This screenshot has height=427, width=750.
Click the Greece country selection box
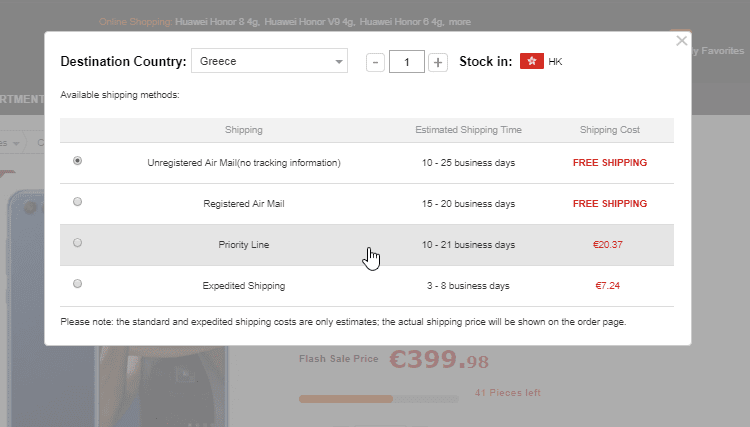269,61
